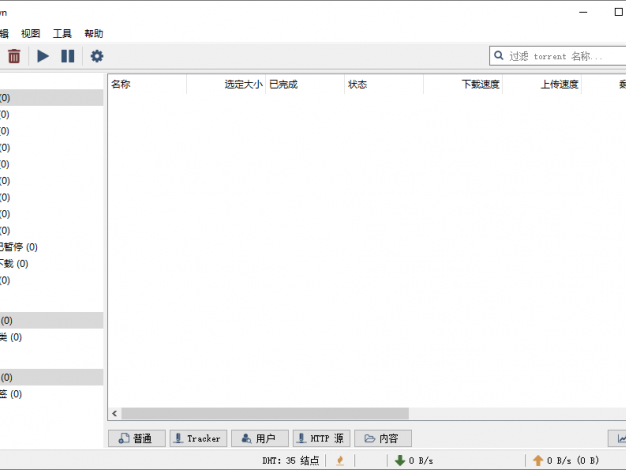This screenshot has width=626, height=470.
Task: Sort by the 名称 column header
Action: coord(147,84)
